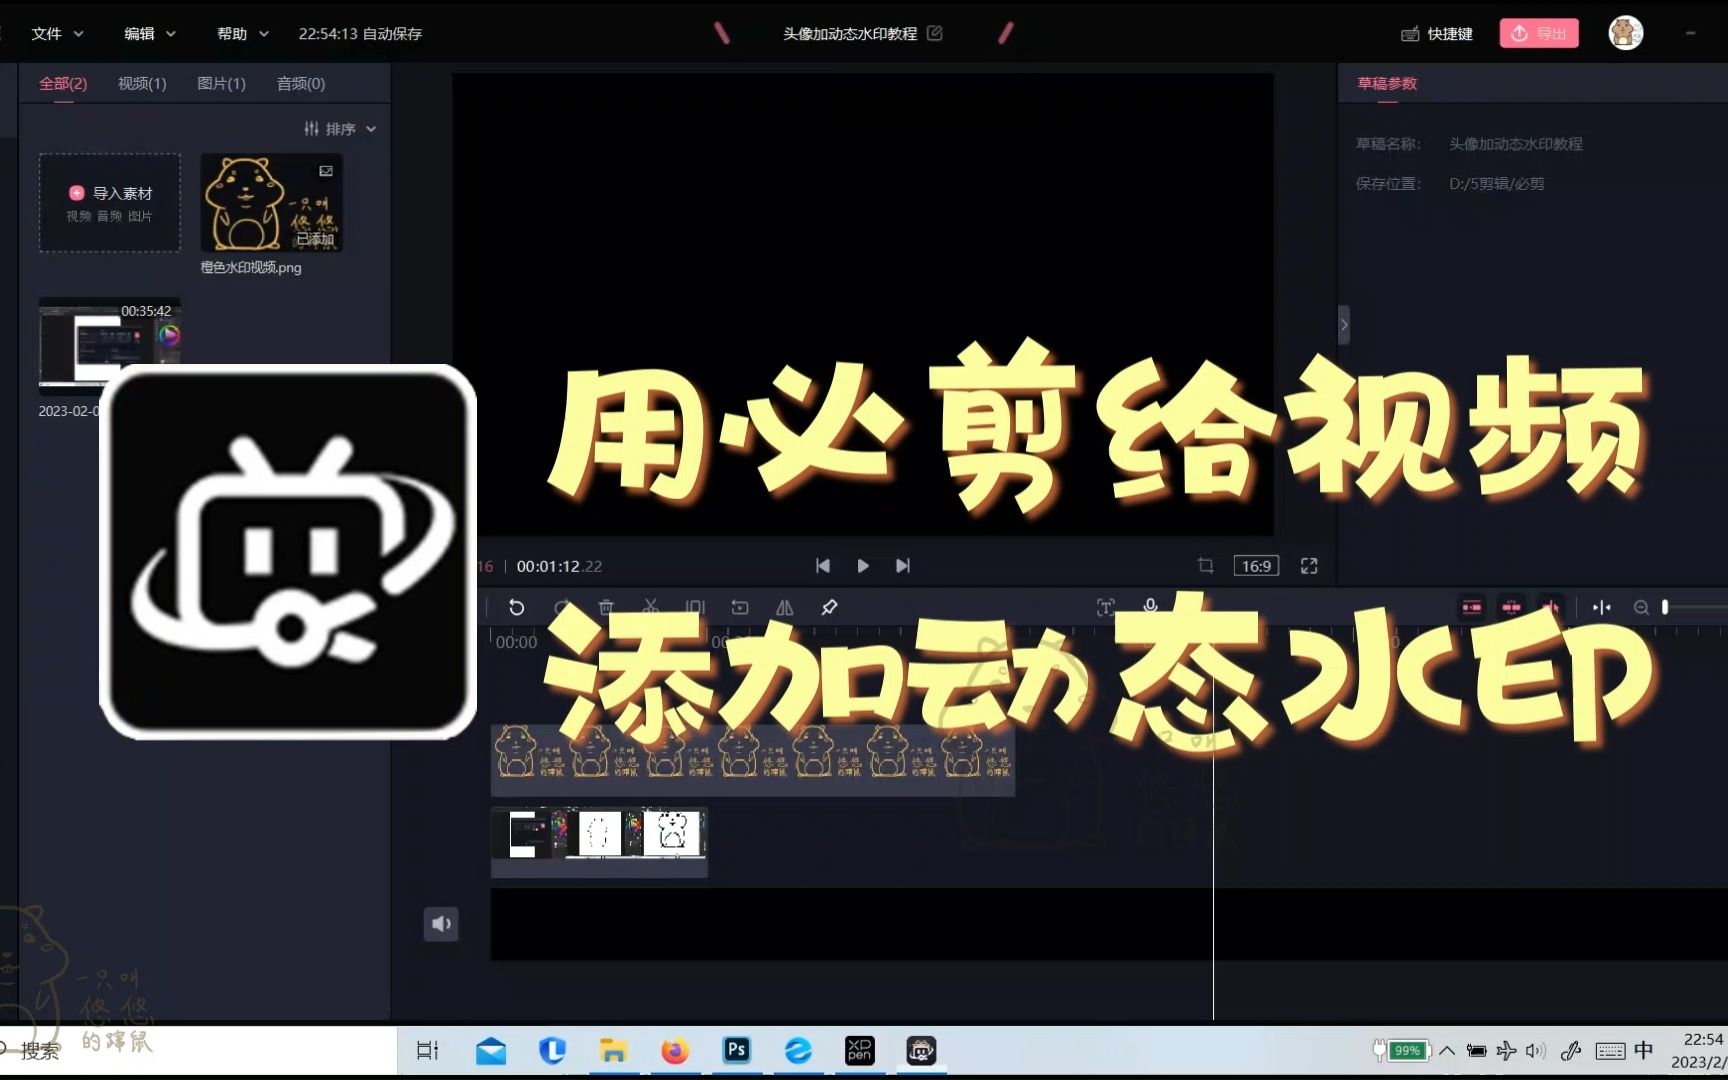Toggle the first pink main-track magnet
Screen dimensions: 1728x1080
pyautogui.click(x=1472, y=607)
